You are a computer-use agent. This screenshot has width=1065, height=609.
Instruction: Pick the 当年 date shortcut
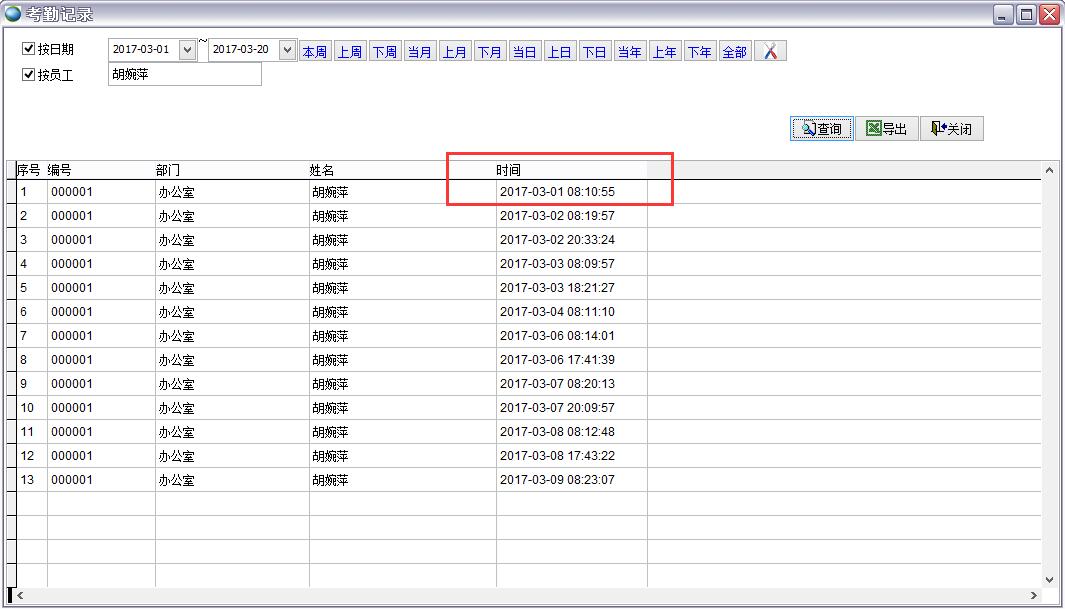(x=629, y=52)
